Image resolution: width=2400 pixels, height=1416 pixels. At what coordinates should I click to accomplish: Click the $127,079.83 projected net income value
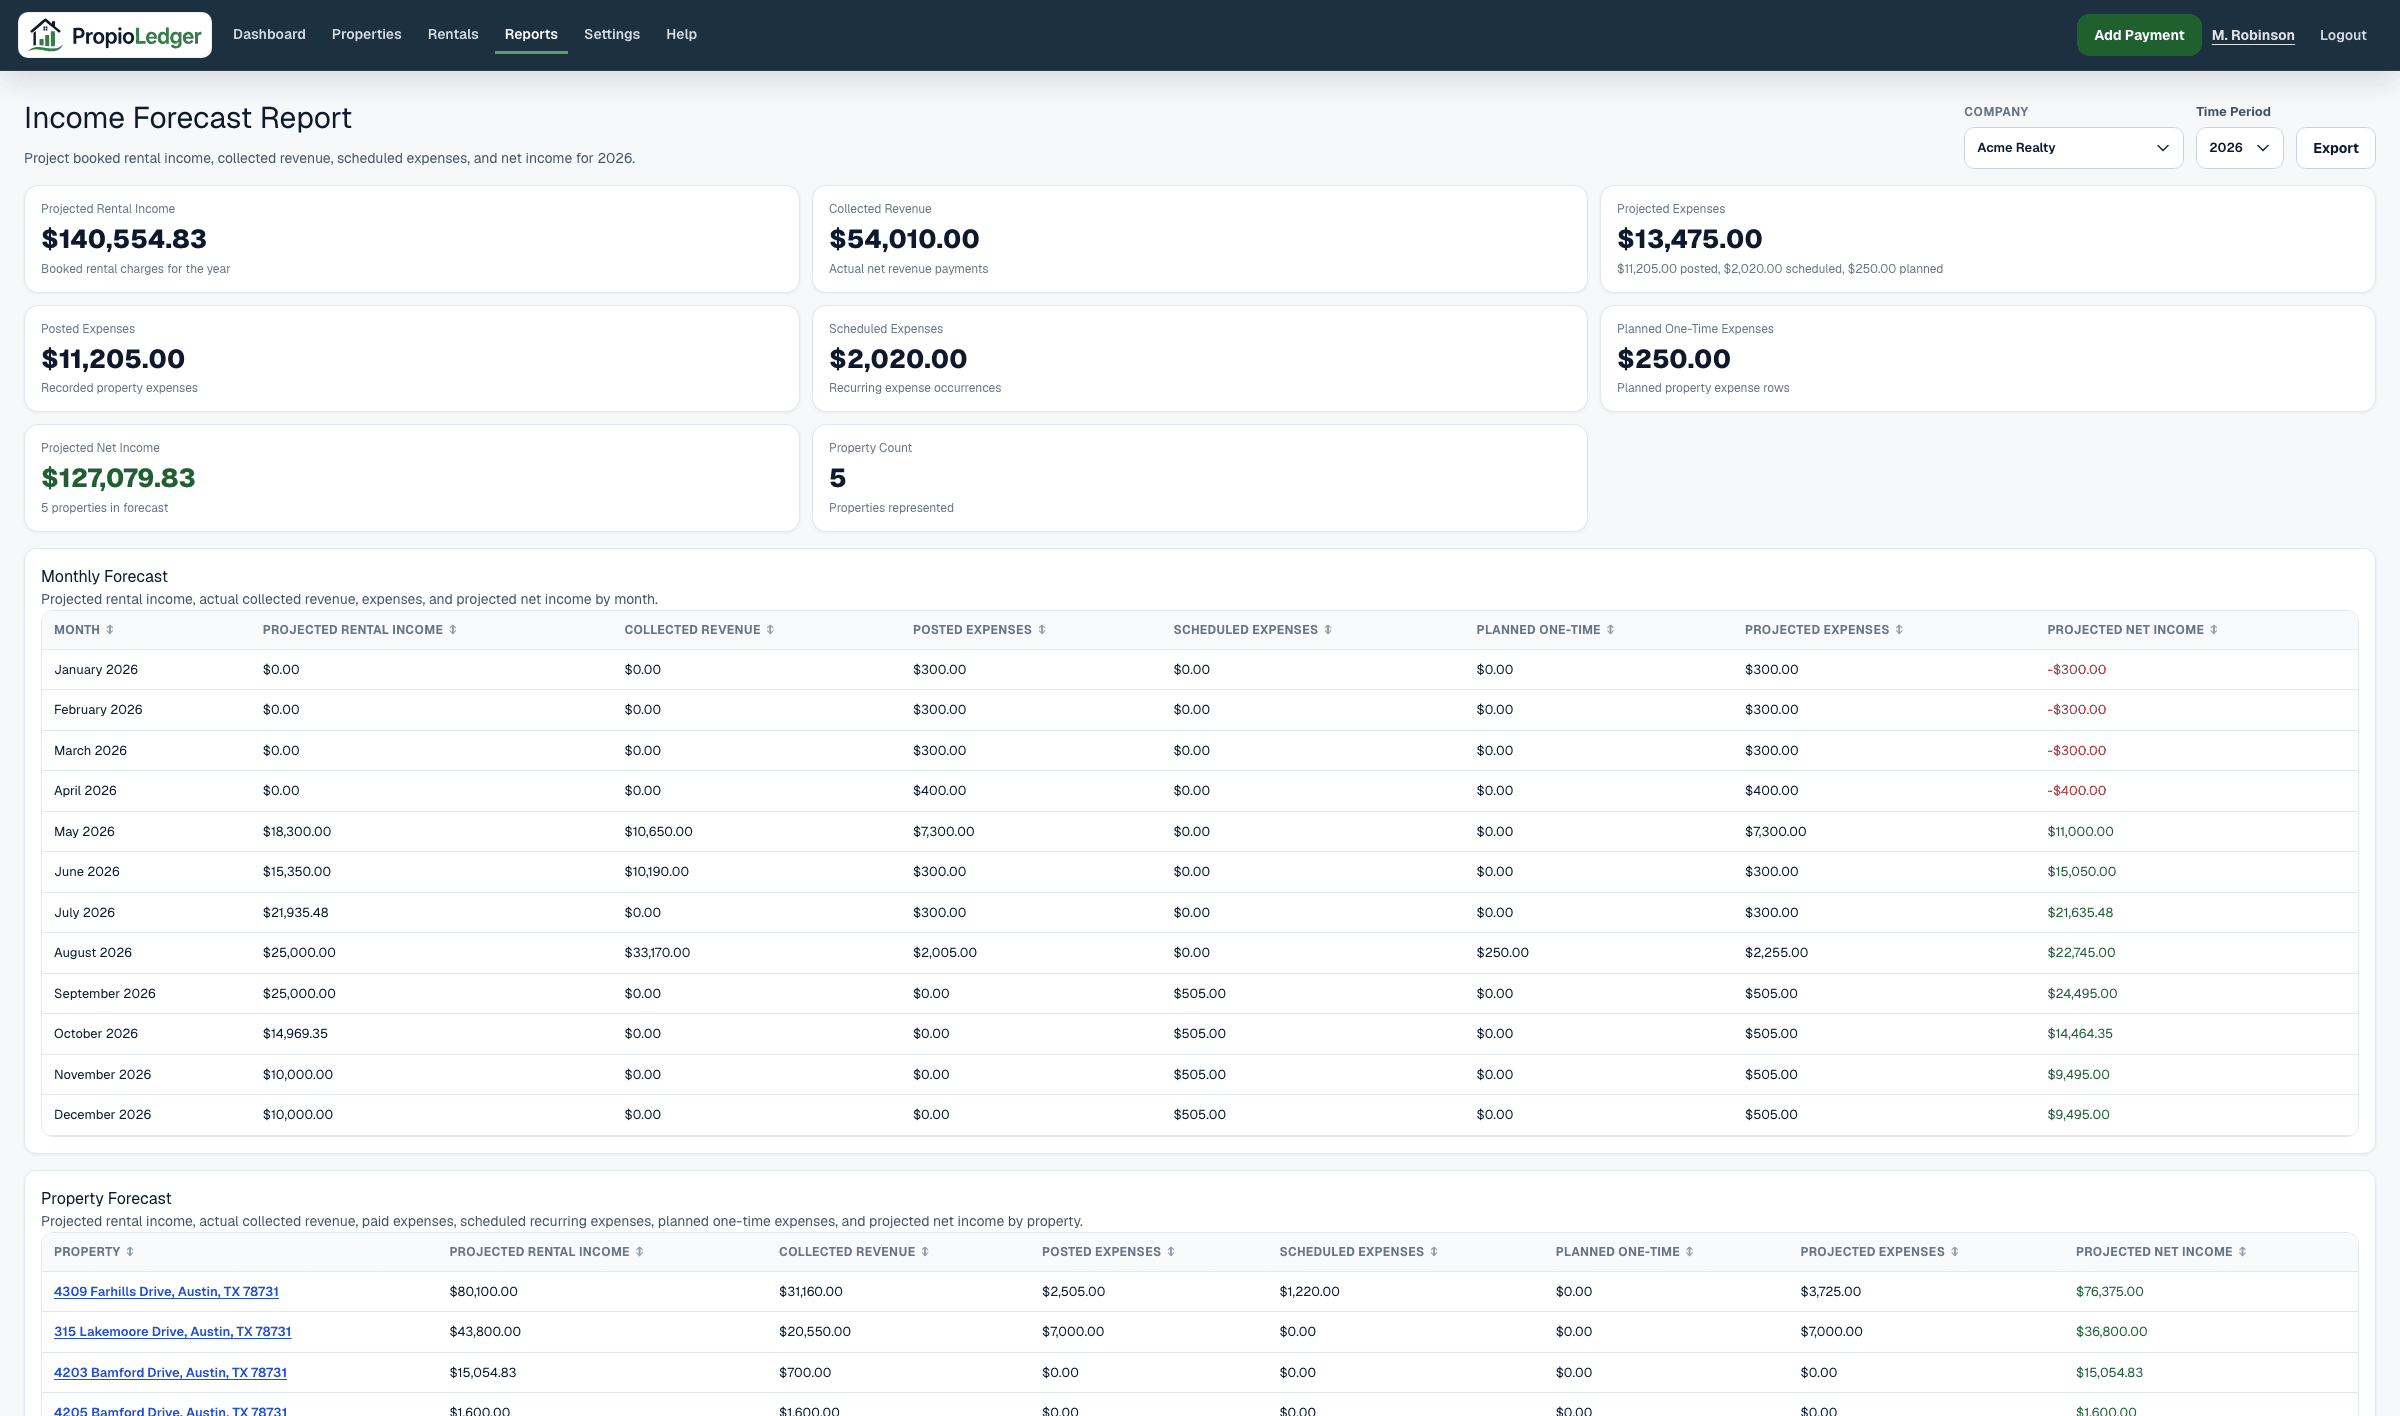click(x=118, y=478)
